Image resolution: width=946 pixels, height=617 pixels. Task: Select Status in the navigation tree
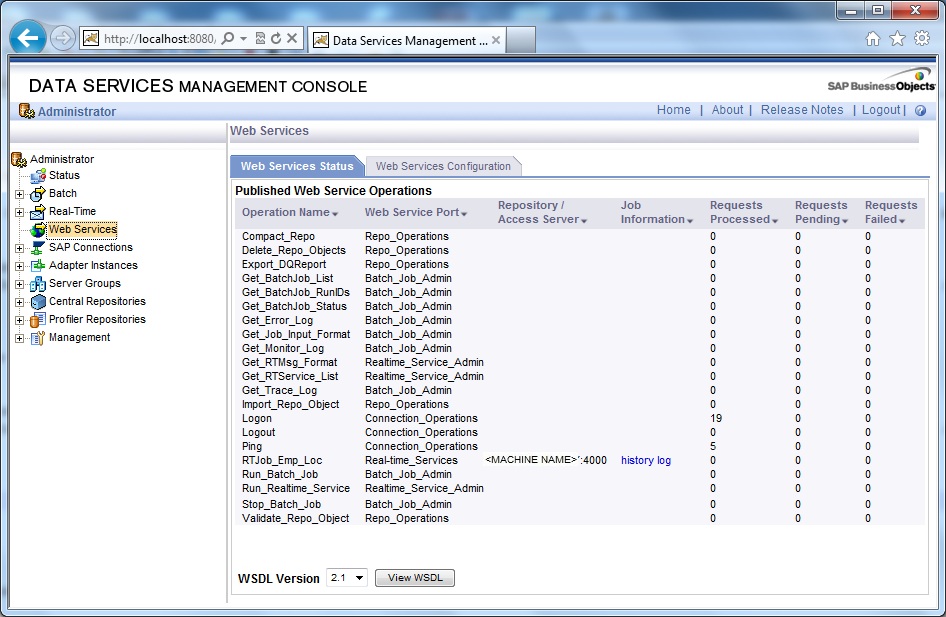[x=64, y=176]
